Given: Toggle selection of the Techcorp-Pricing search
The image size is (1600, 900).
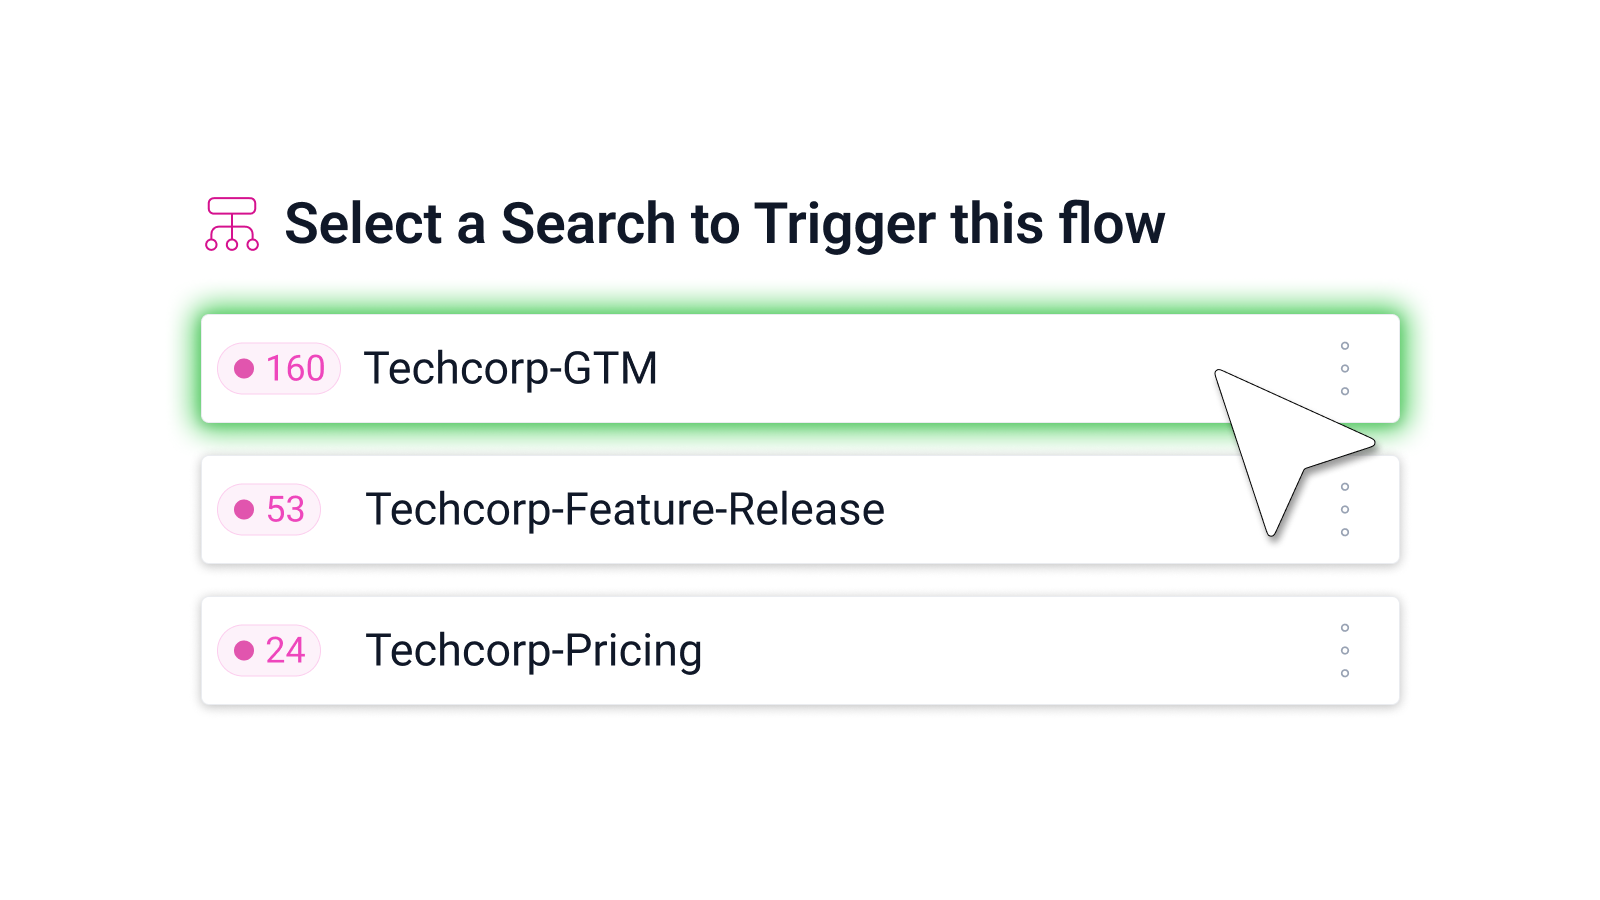Looking at the screenshot, I should tap(700, 650).
